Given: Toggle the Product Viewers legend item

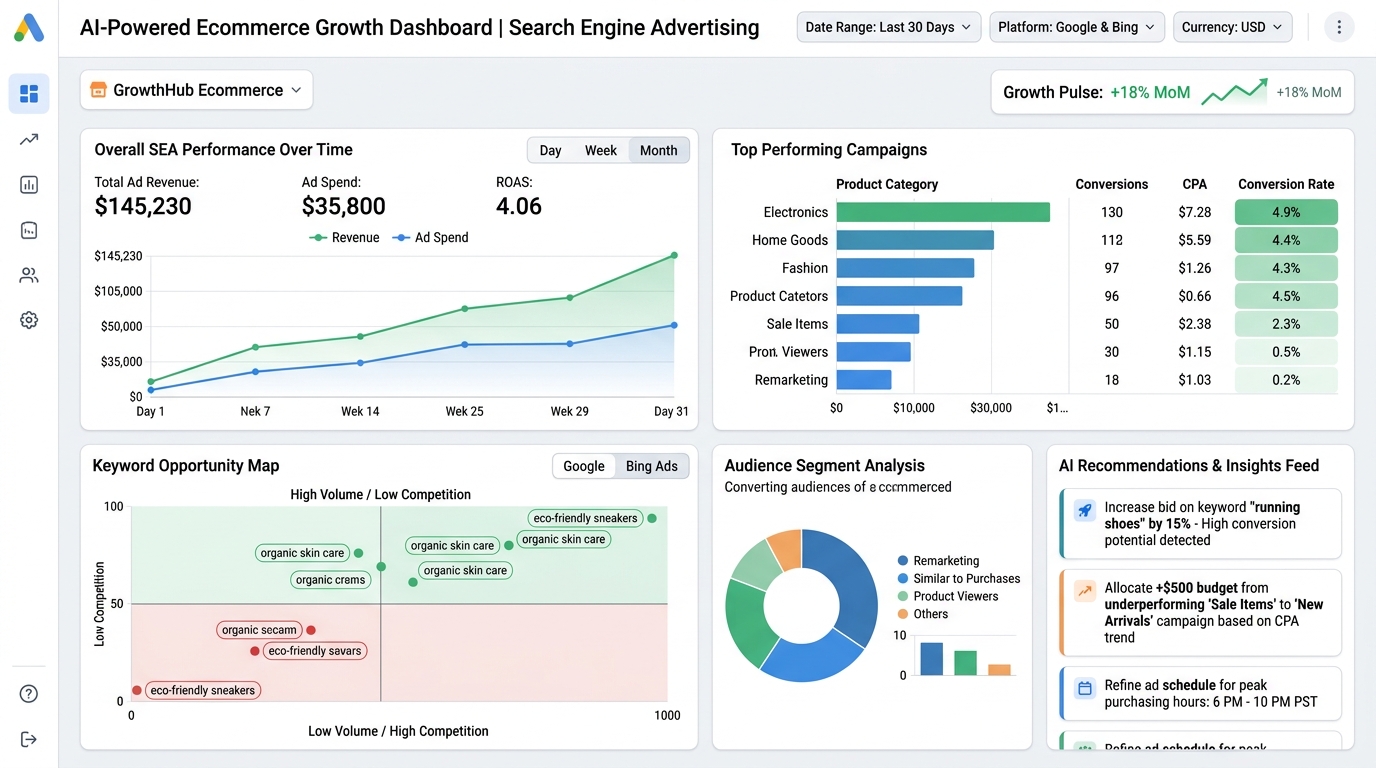Looking at the screenshot, I should (948, 596).
